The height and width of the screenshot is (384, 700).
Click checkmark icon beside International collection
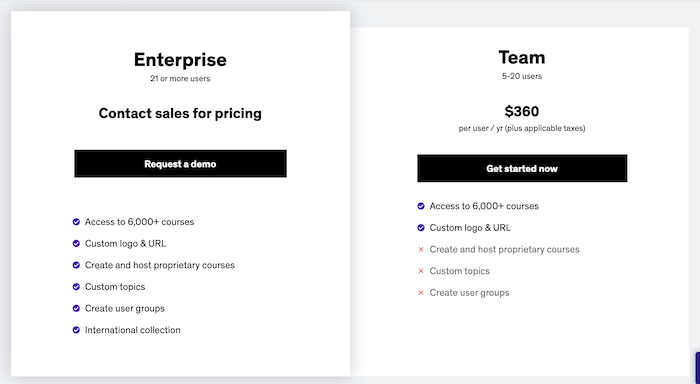pos(76,330)
